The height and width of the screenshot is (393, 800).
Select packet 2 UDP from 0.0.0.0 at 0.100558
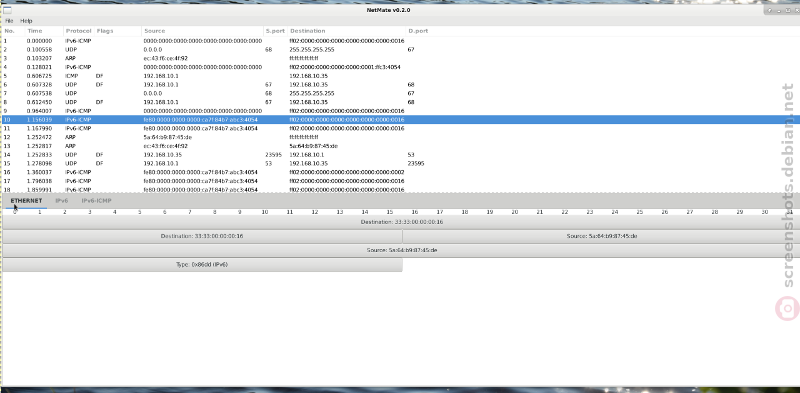pyautogui.click(x=400, y=50)
